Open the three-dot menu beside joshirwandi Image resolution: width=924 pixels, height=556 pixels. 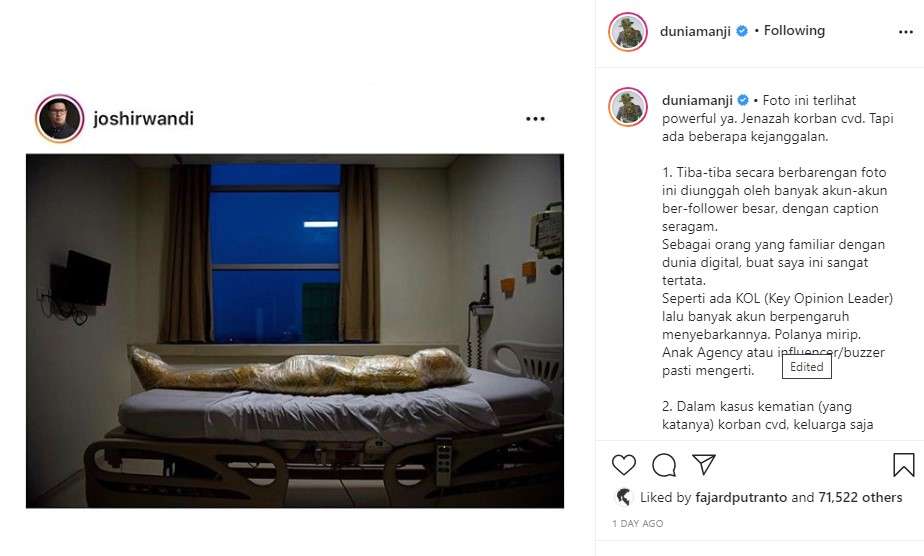pos(535,119)
